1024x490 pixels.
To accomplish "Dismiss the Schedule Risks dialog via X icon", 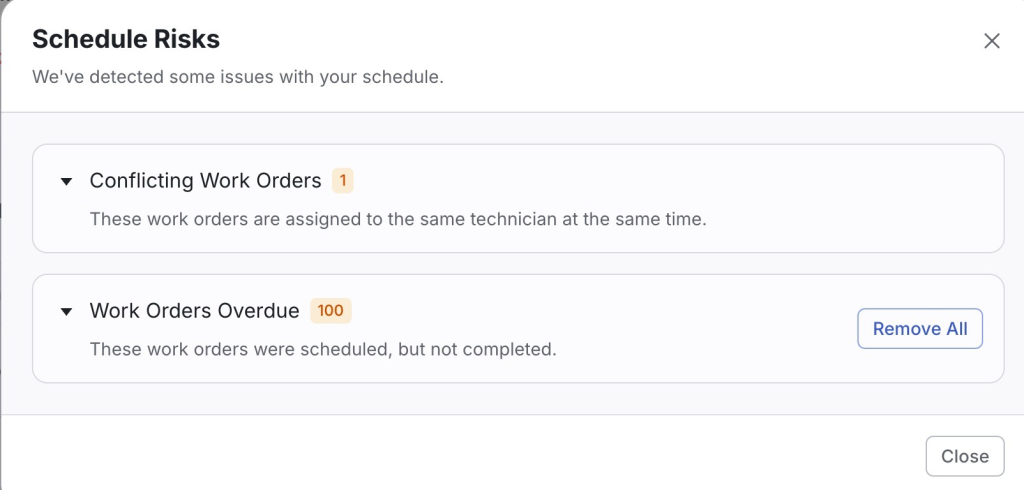I will pos(991,41).
